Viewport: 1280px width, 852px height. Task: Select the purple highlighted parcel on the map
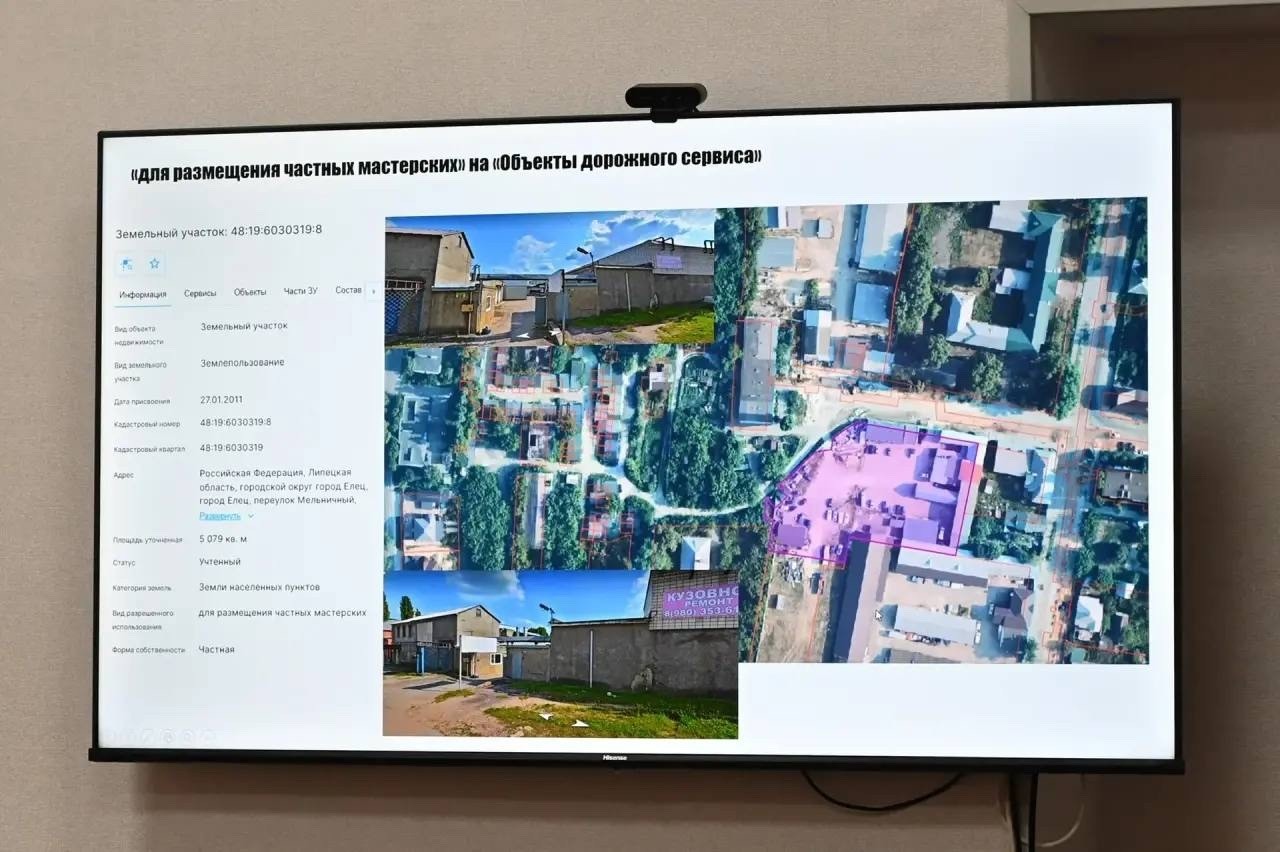tap(870, 490)
